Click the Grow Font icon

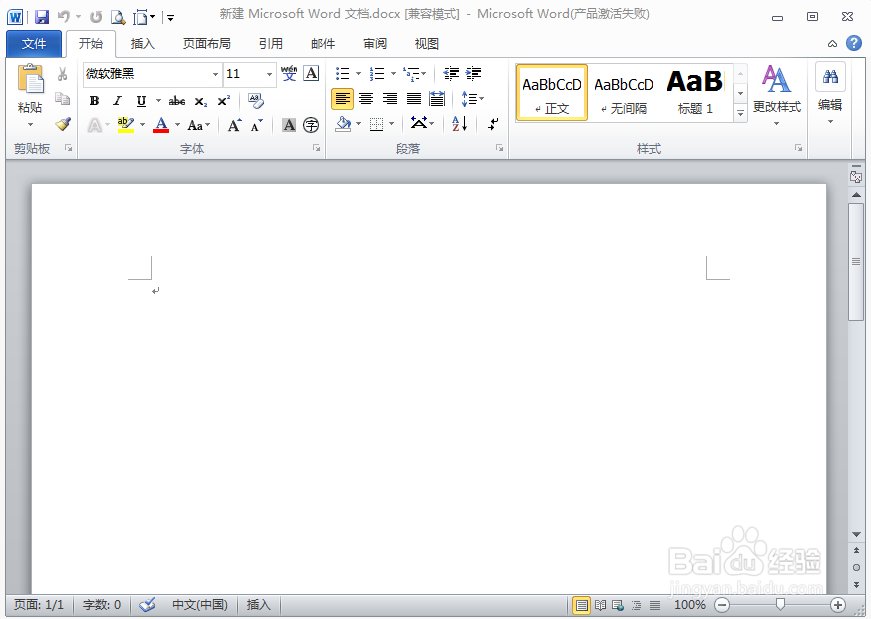234,125
